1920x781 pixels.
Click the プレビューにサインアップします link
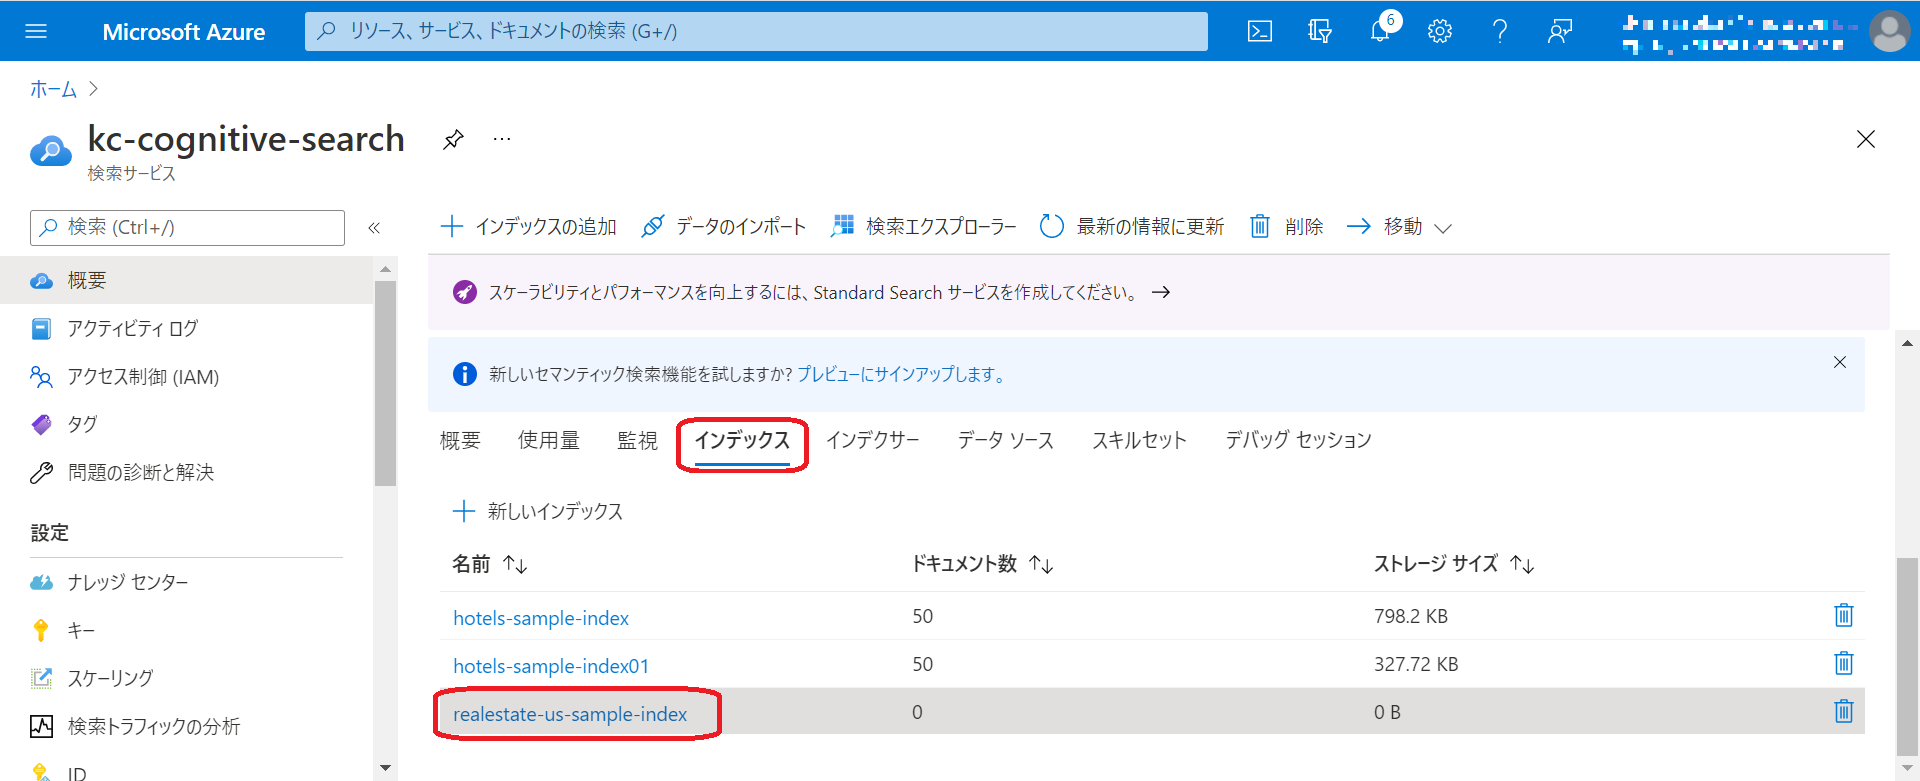pos(900,374)
